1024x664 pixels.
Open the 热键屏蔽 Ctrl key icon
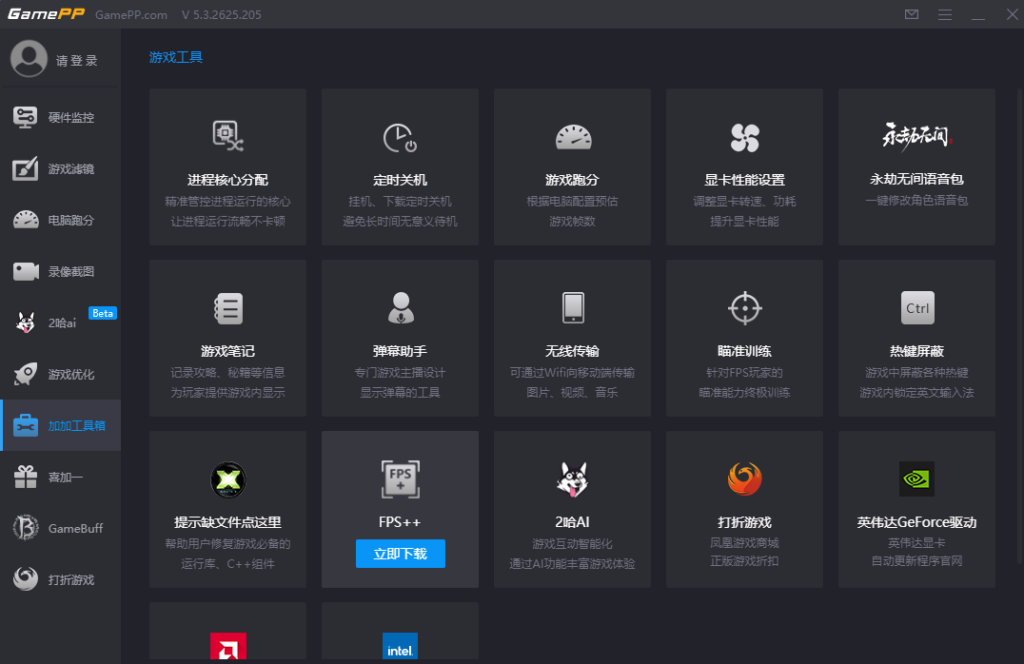point(917,308)
